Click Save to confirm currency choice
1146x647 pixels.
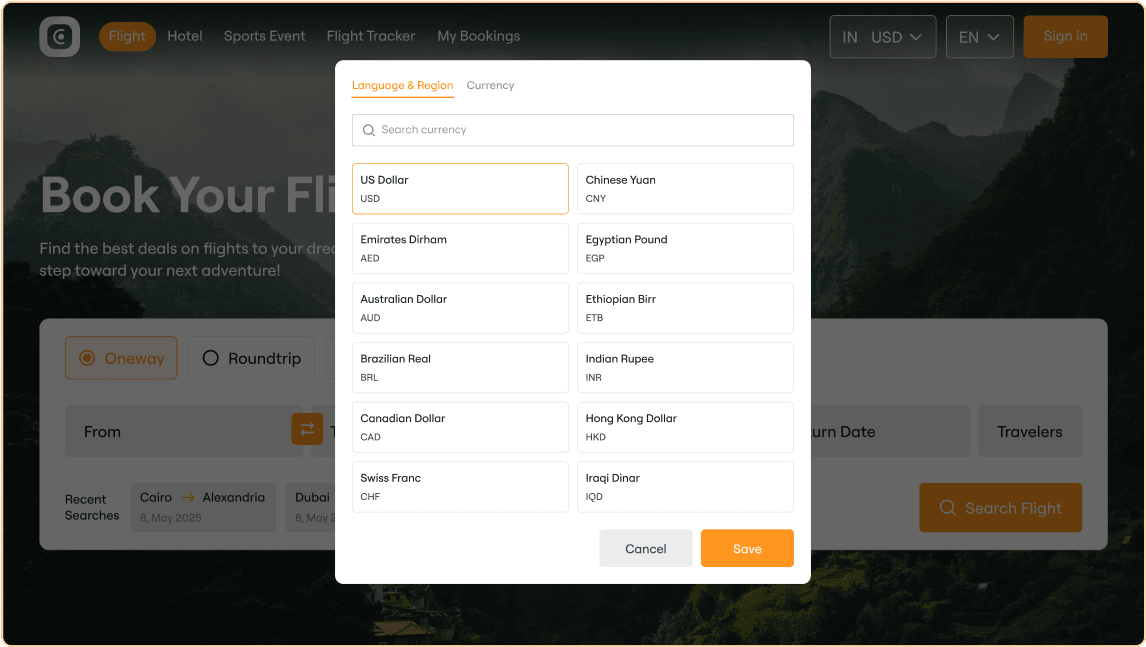tap(747, 548)
